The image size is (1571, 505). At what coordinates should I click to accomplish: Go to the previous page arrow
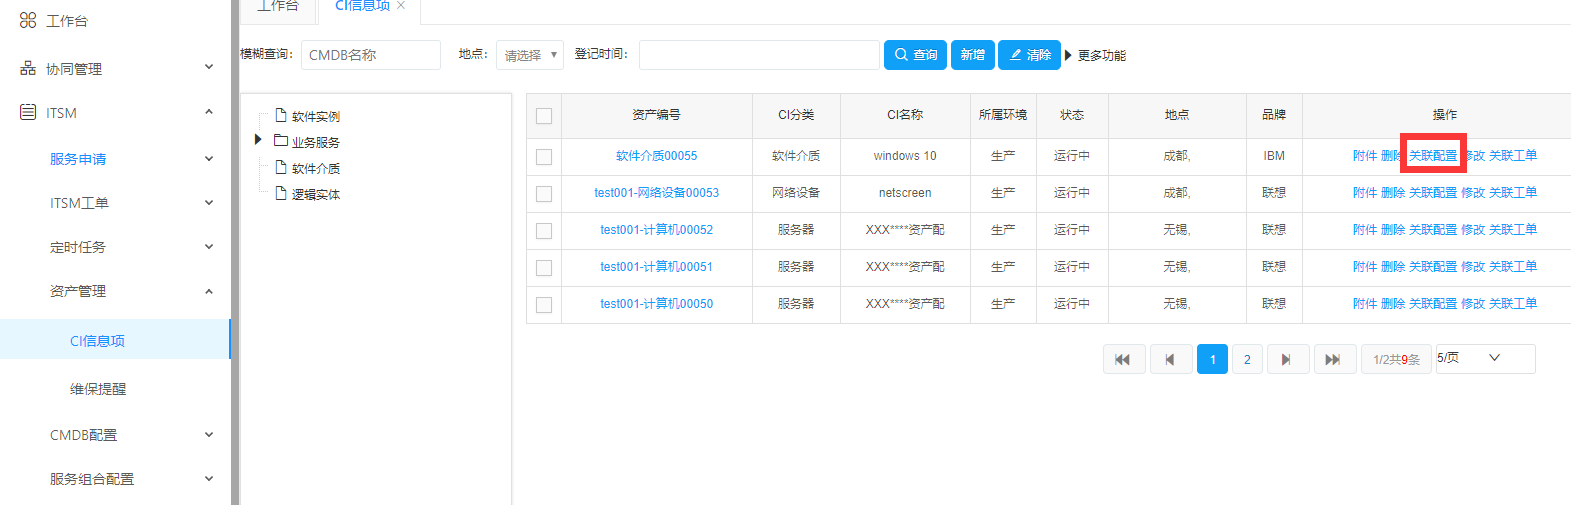(1170, 359)
